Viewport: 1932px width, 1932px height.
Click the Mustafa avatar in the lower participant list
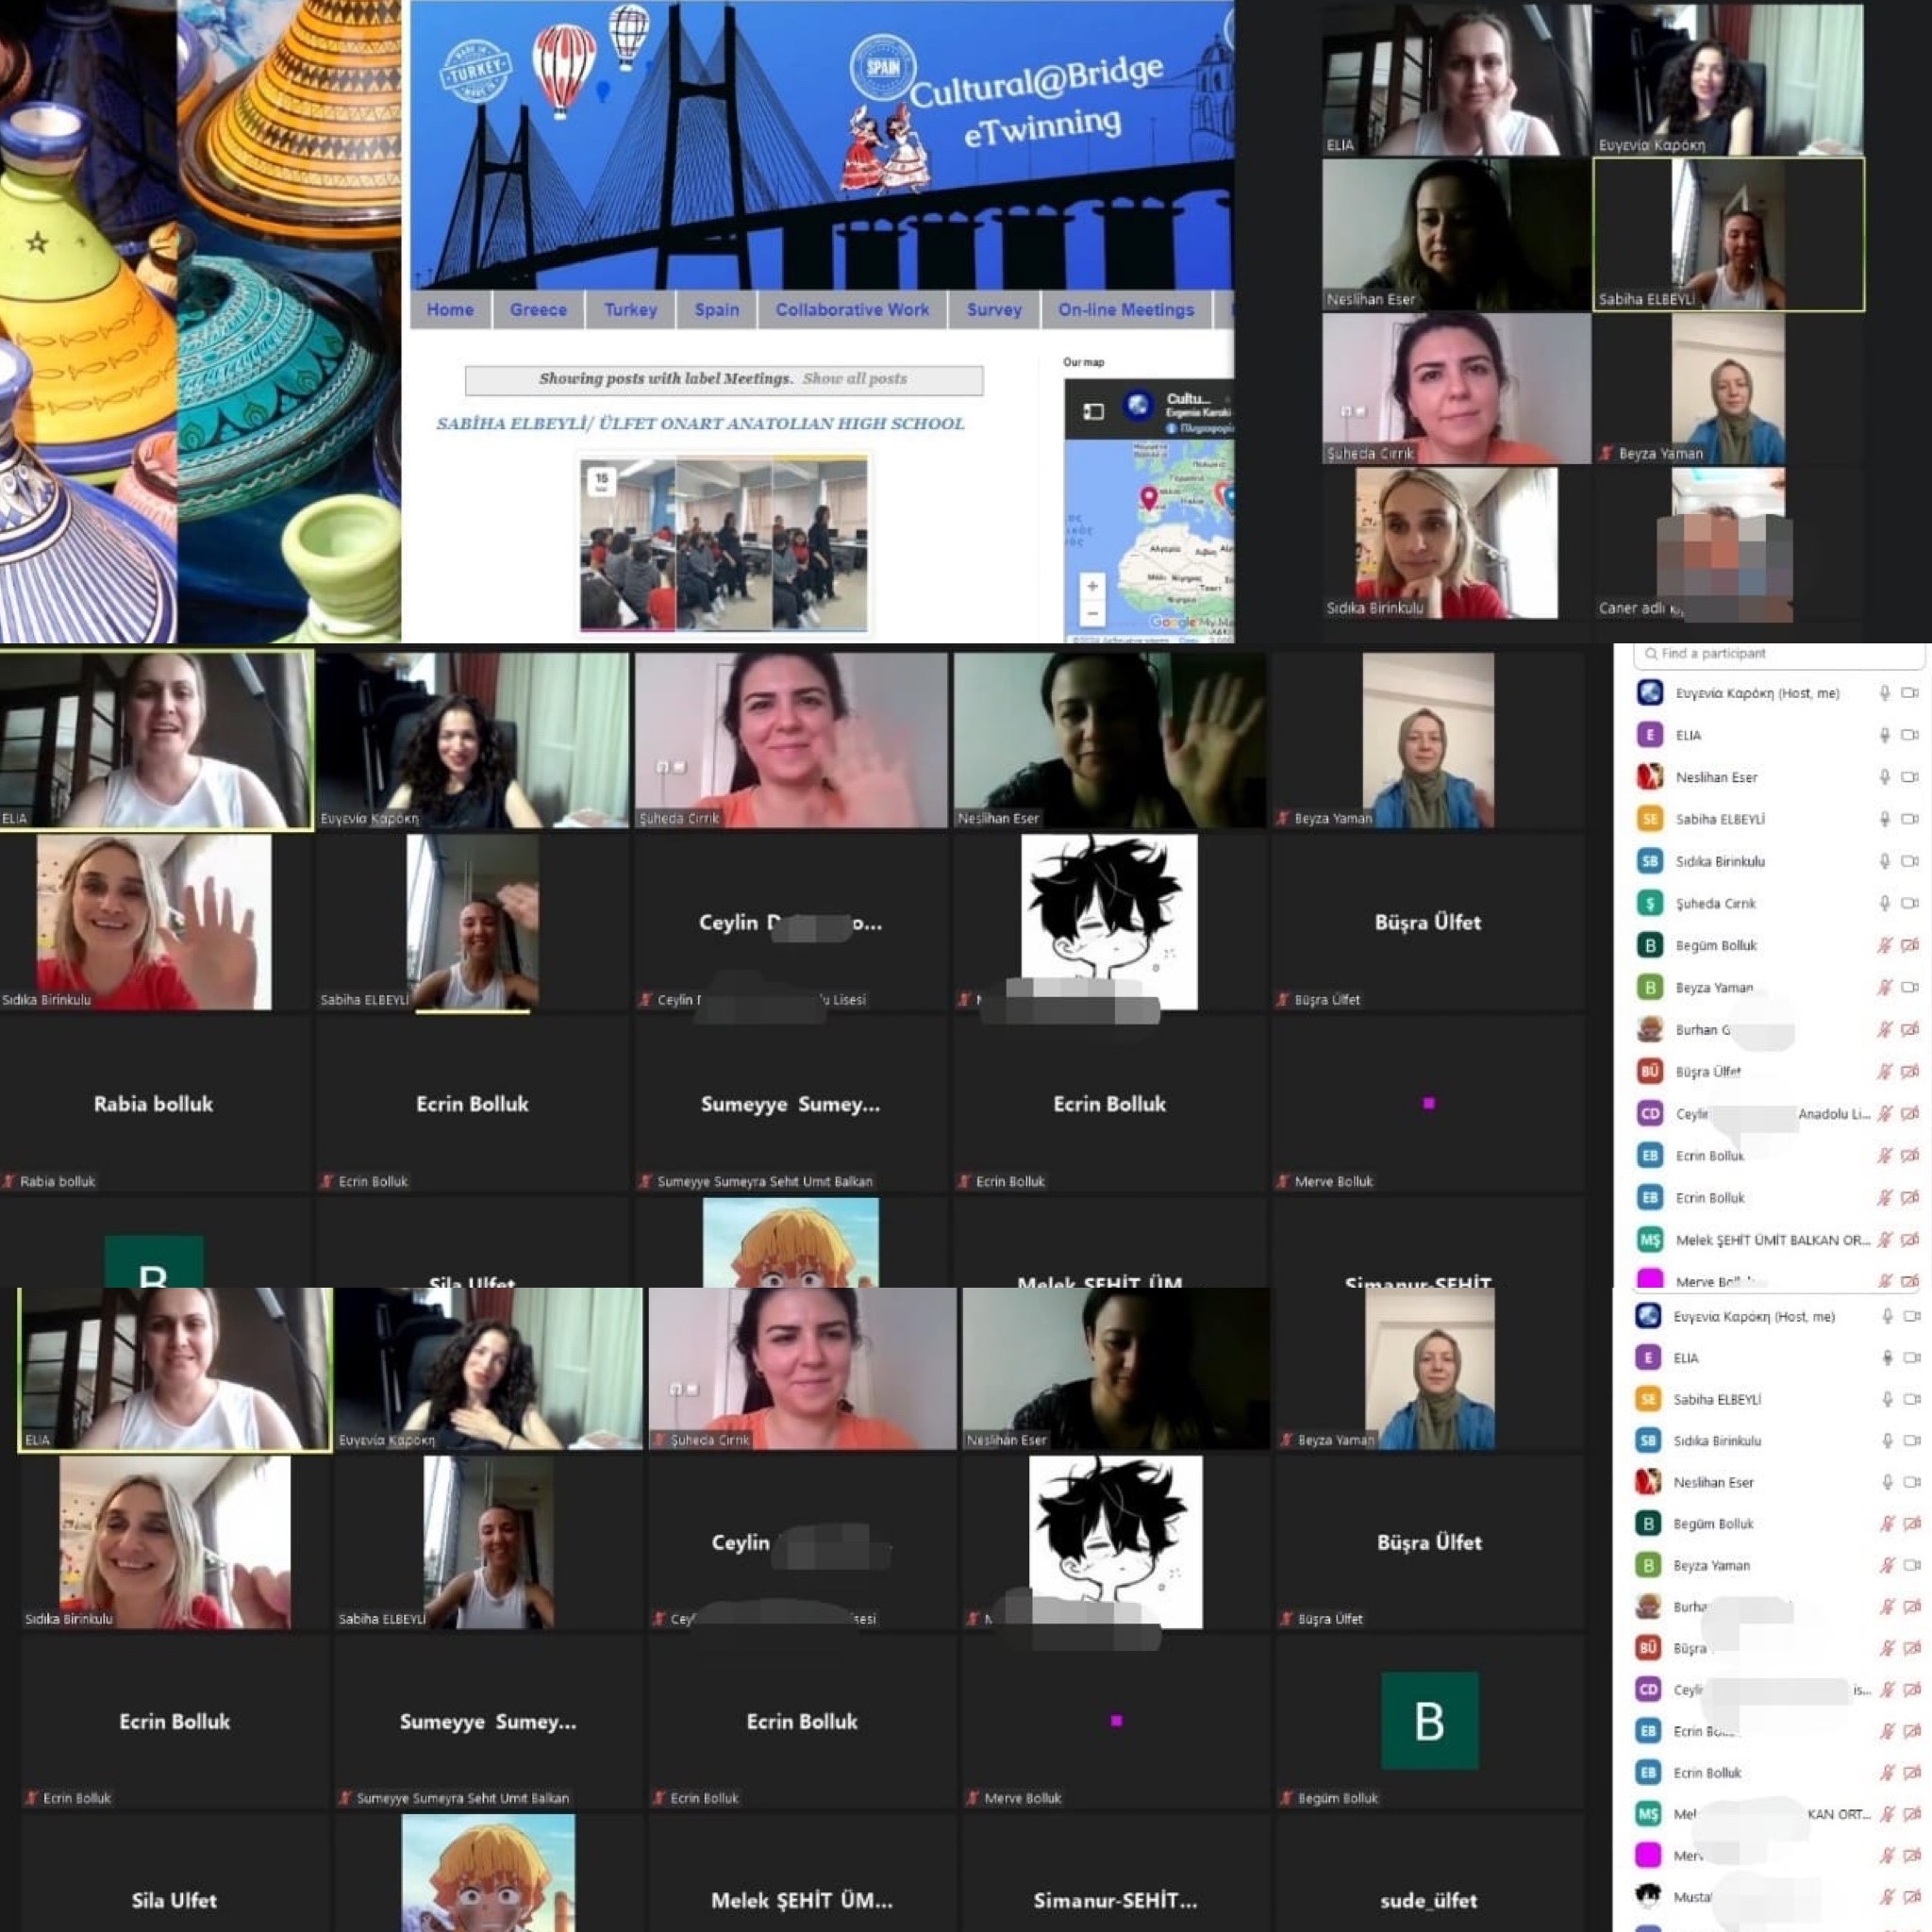1648,1895
